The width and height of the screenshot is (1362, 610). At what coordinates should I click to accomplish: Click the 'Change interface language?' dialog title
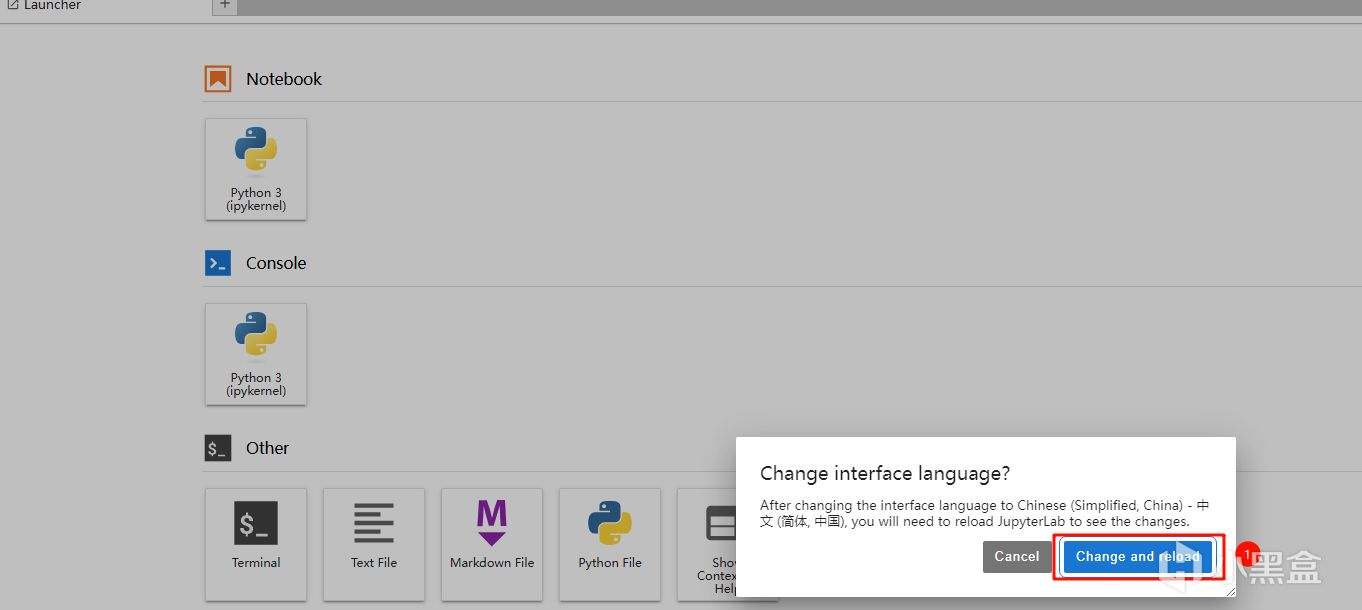[x=885, y=473]
